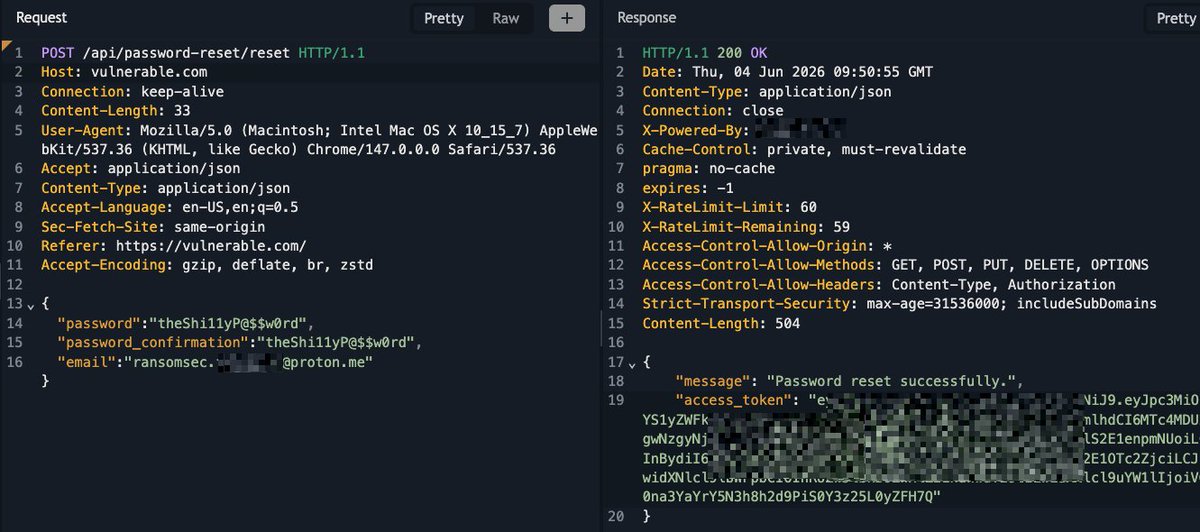The height and width of the screenshot is (532, 1200).
Task: Collapse the JSON body at request line 13
Action: [32, 304]
